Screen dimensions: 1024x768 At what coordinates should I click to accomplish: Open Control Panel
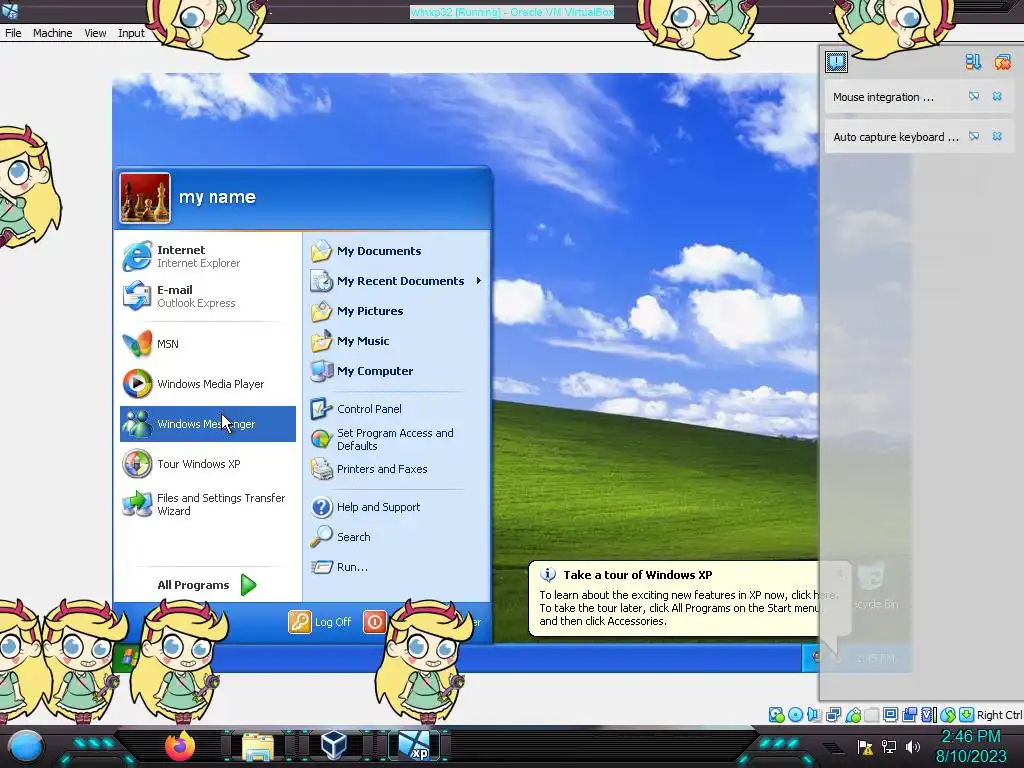pos(398,409)
